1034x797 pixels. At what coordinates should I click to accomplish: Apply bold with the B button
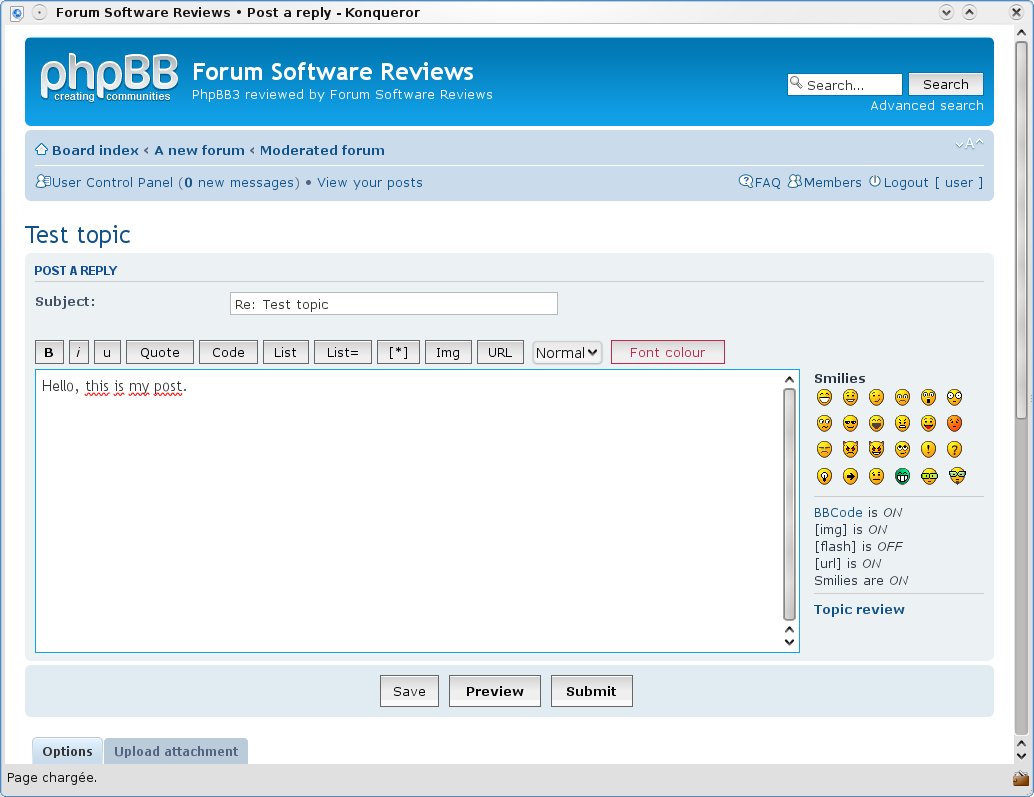[48, 351]
